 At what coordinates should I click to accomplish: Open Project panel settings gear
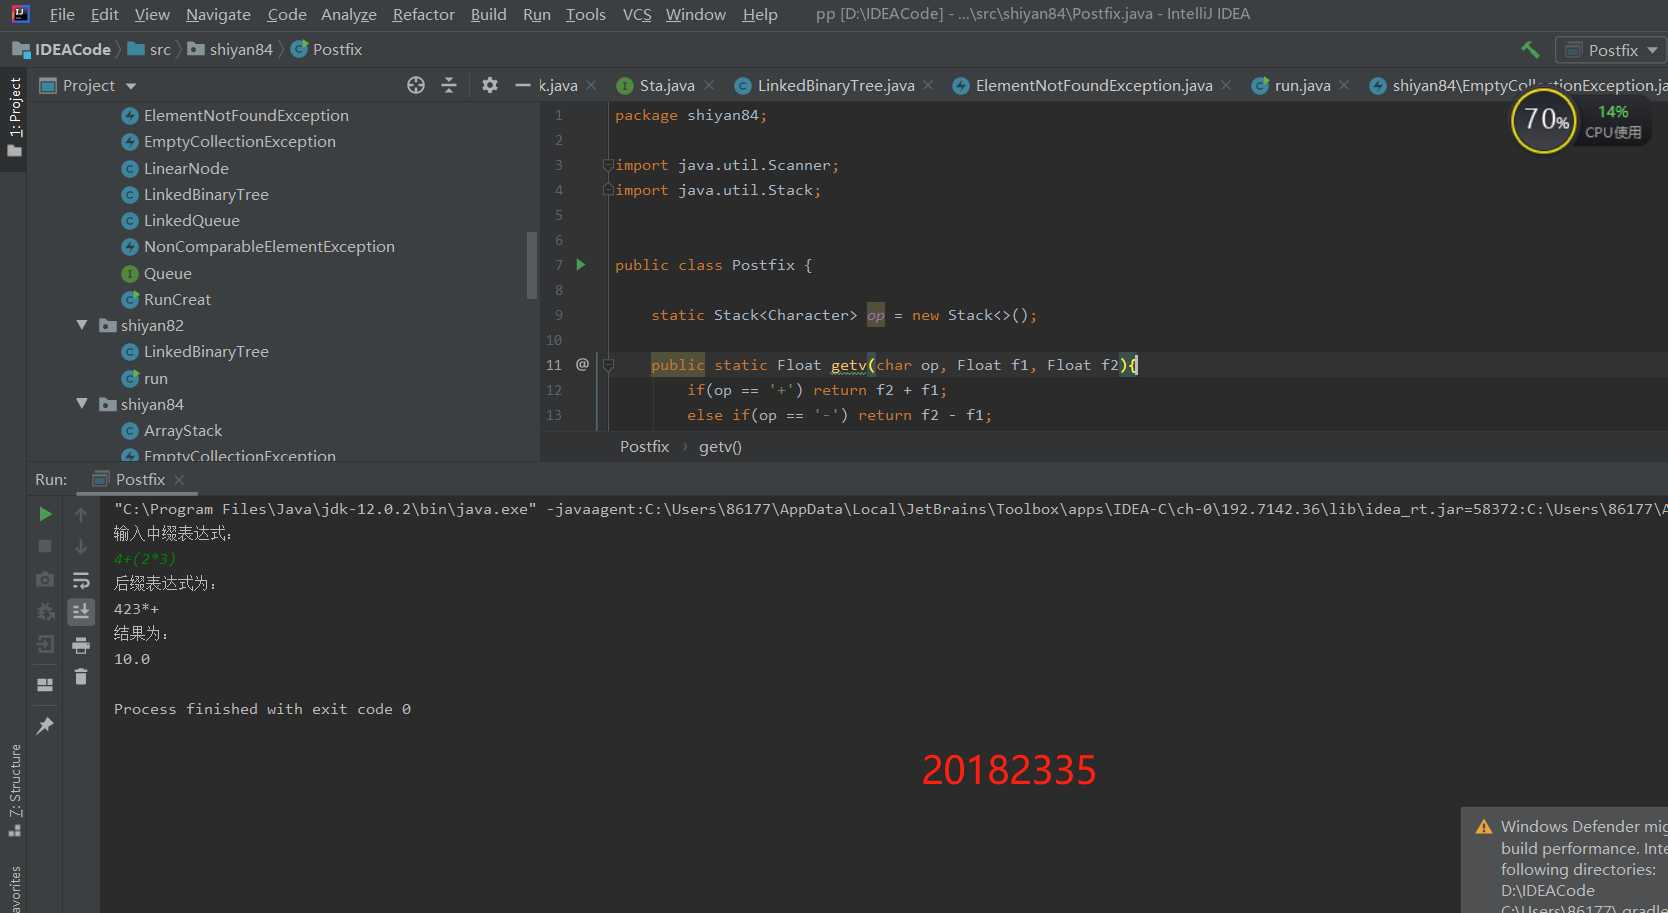(x=490, y=85)
